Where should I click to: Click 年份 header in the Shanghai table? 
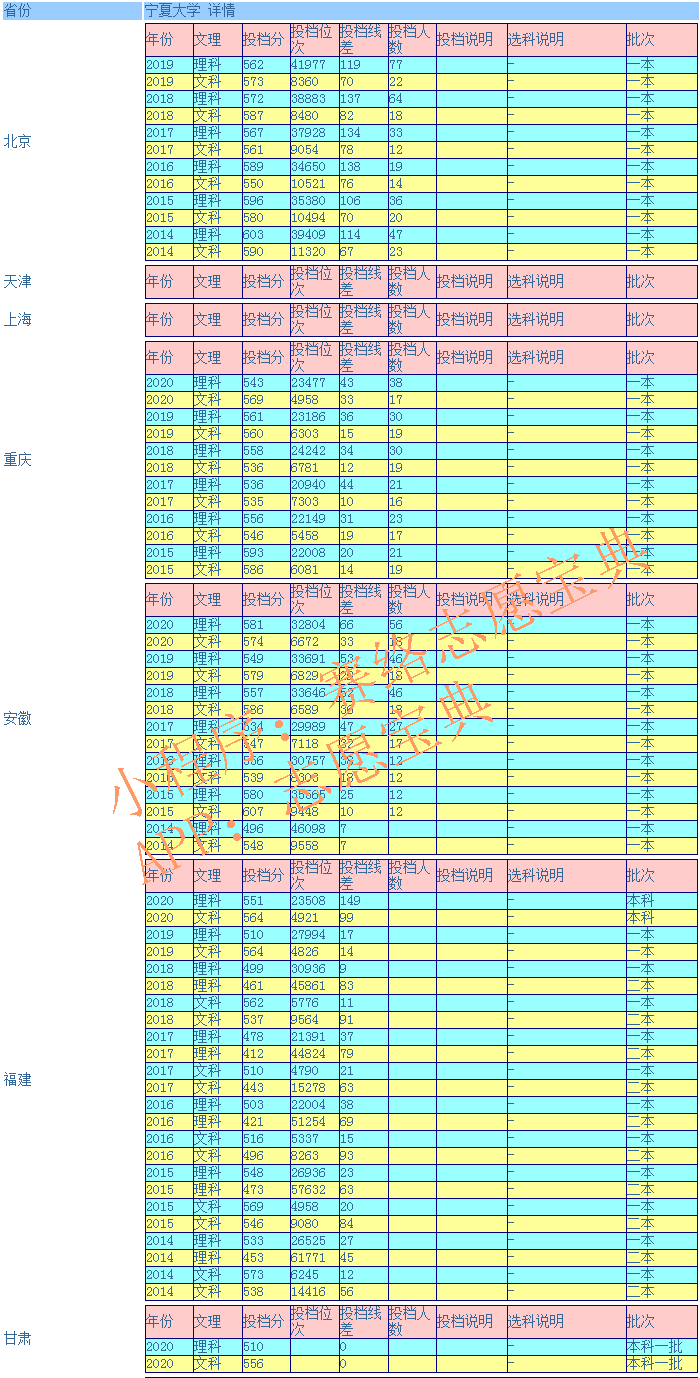pos(169,320)
